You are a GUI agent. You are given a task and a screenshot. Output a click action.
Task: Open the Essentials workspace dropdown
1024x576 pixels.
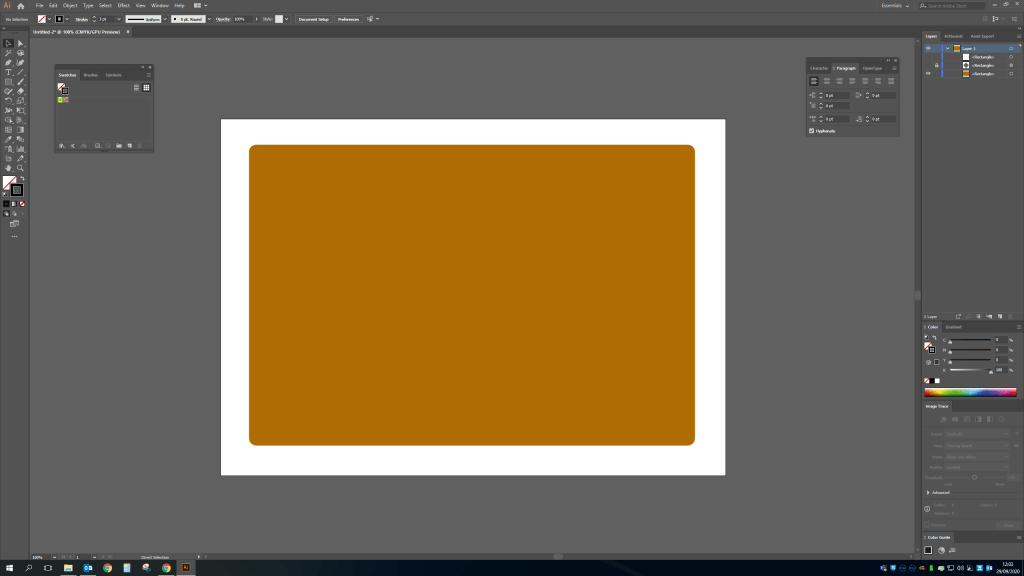pos(894,6)
